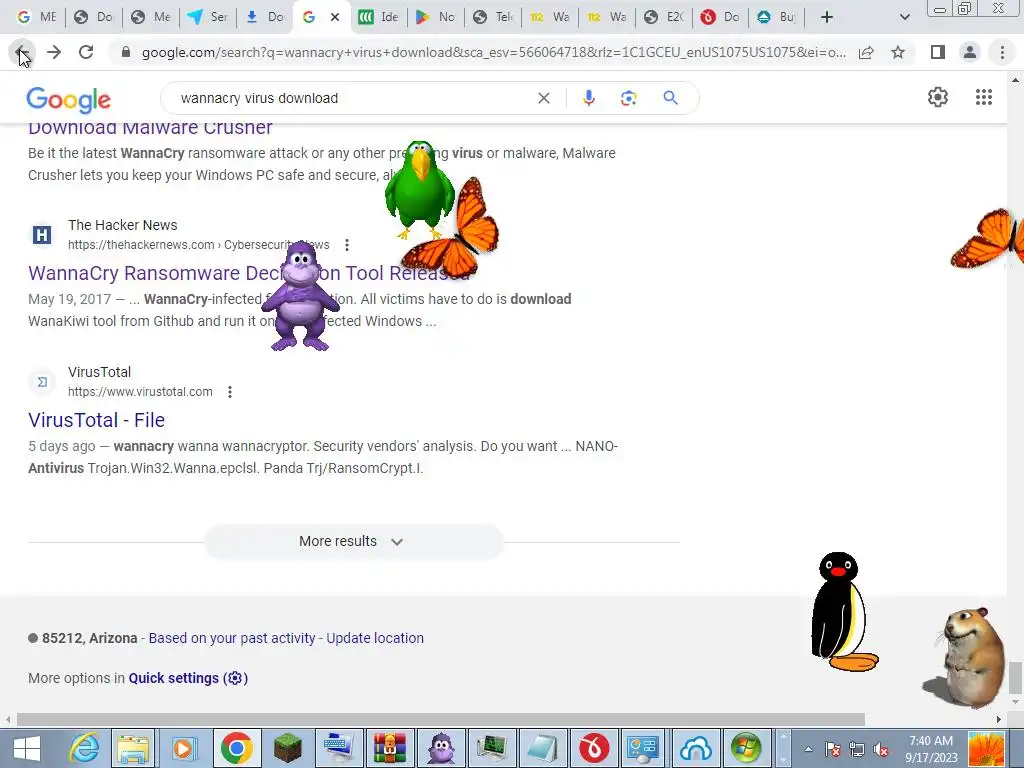Open muted volume icon in tray
Screen dimensions: 1024x768
(x=881, y=749)
